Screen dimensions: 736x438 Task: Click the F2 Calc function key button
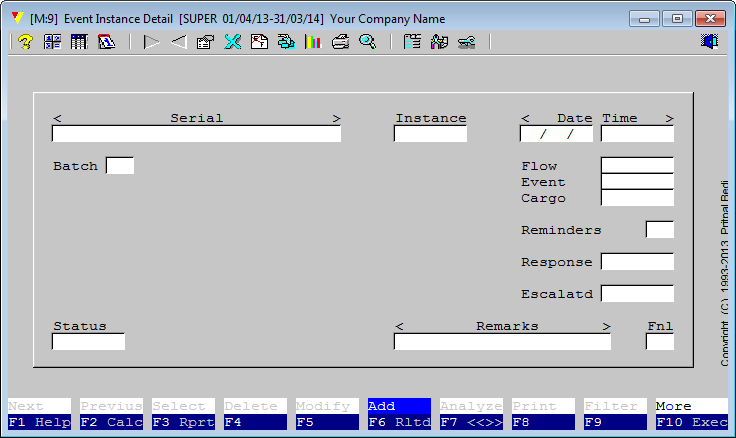tap(111, 422)
